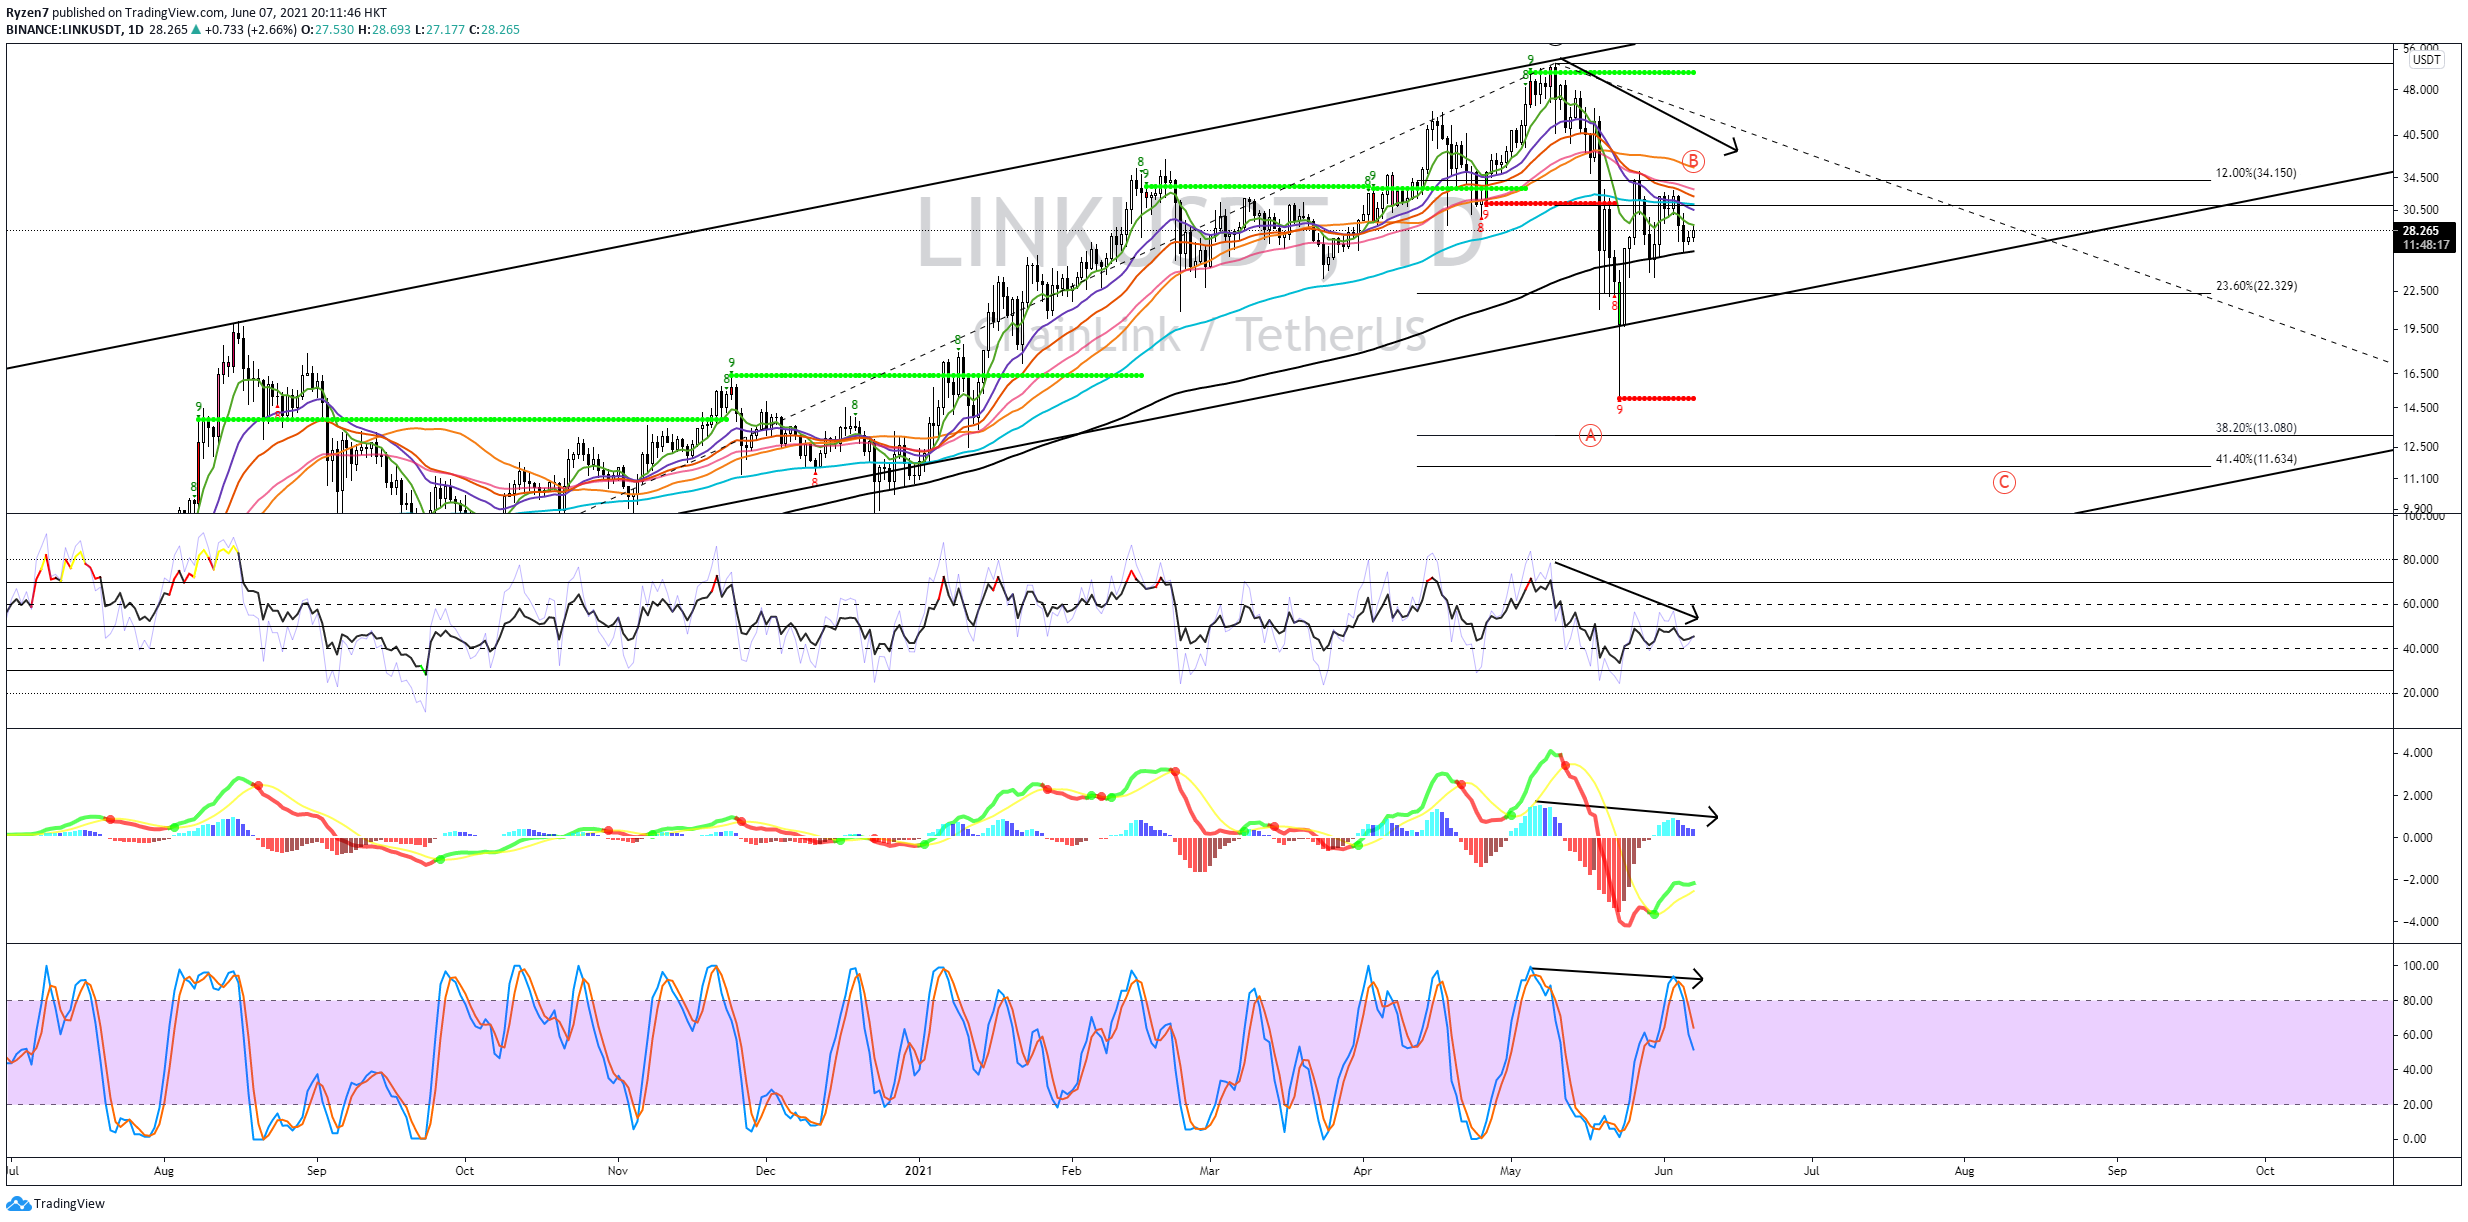This screenshot has width=2468, height=1222.
Task: Click the USDT currency label button
Action: pyautogui.click(x=2426, y=60)
